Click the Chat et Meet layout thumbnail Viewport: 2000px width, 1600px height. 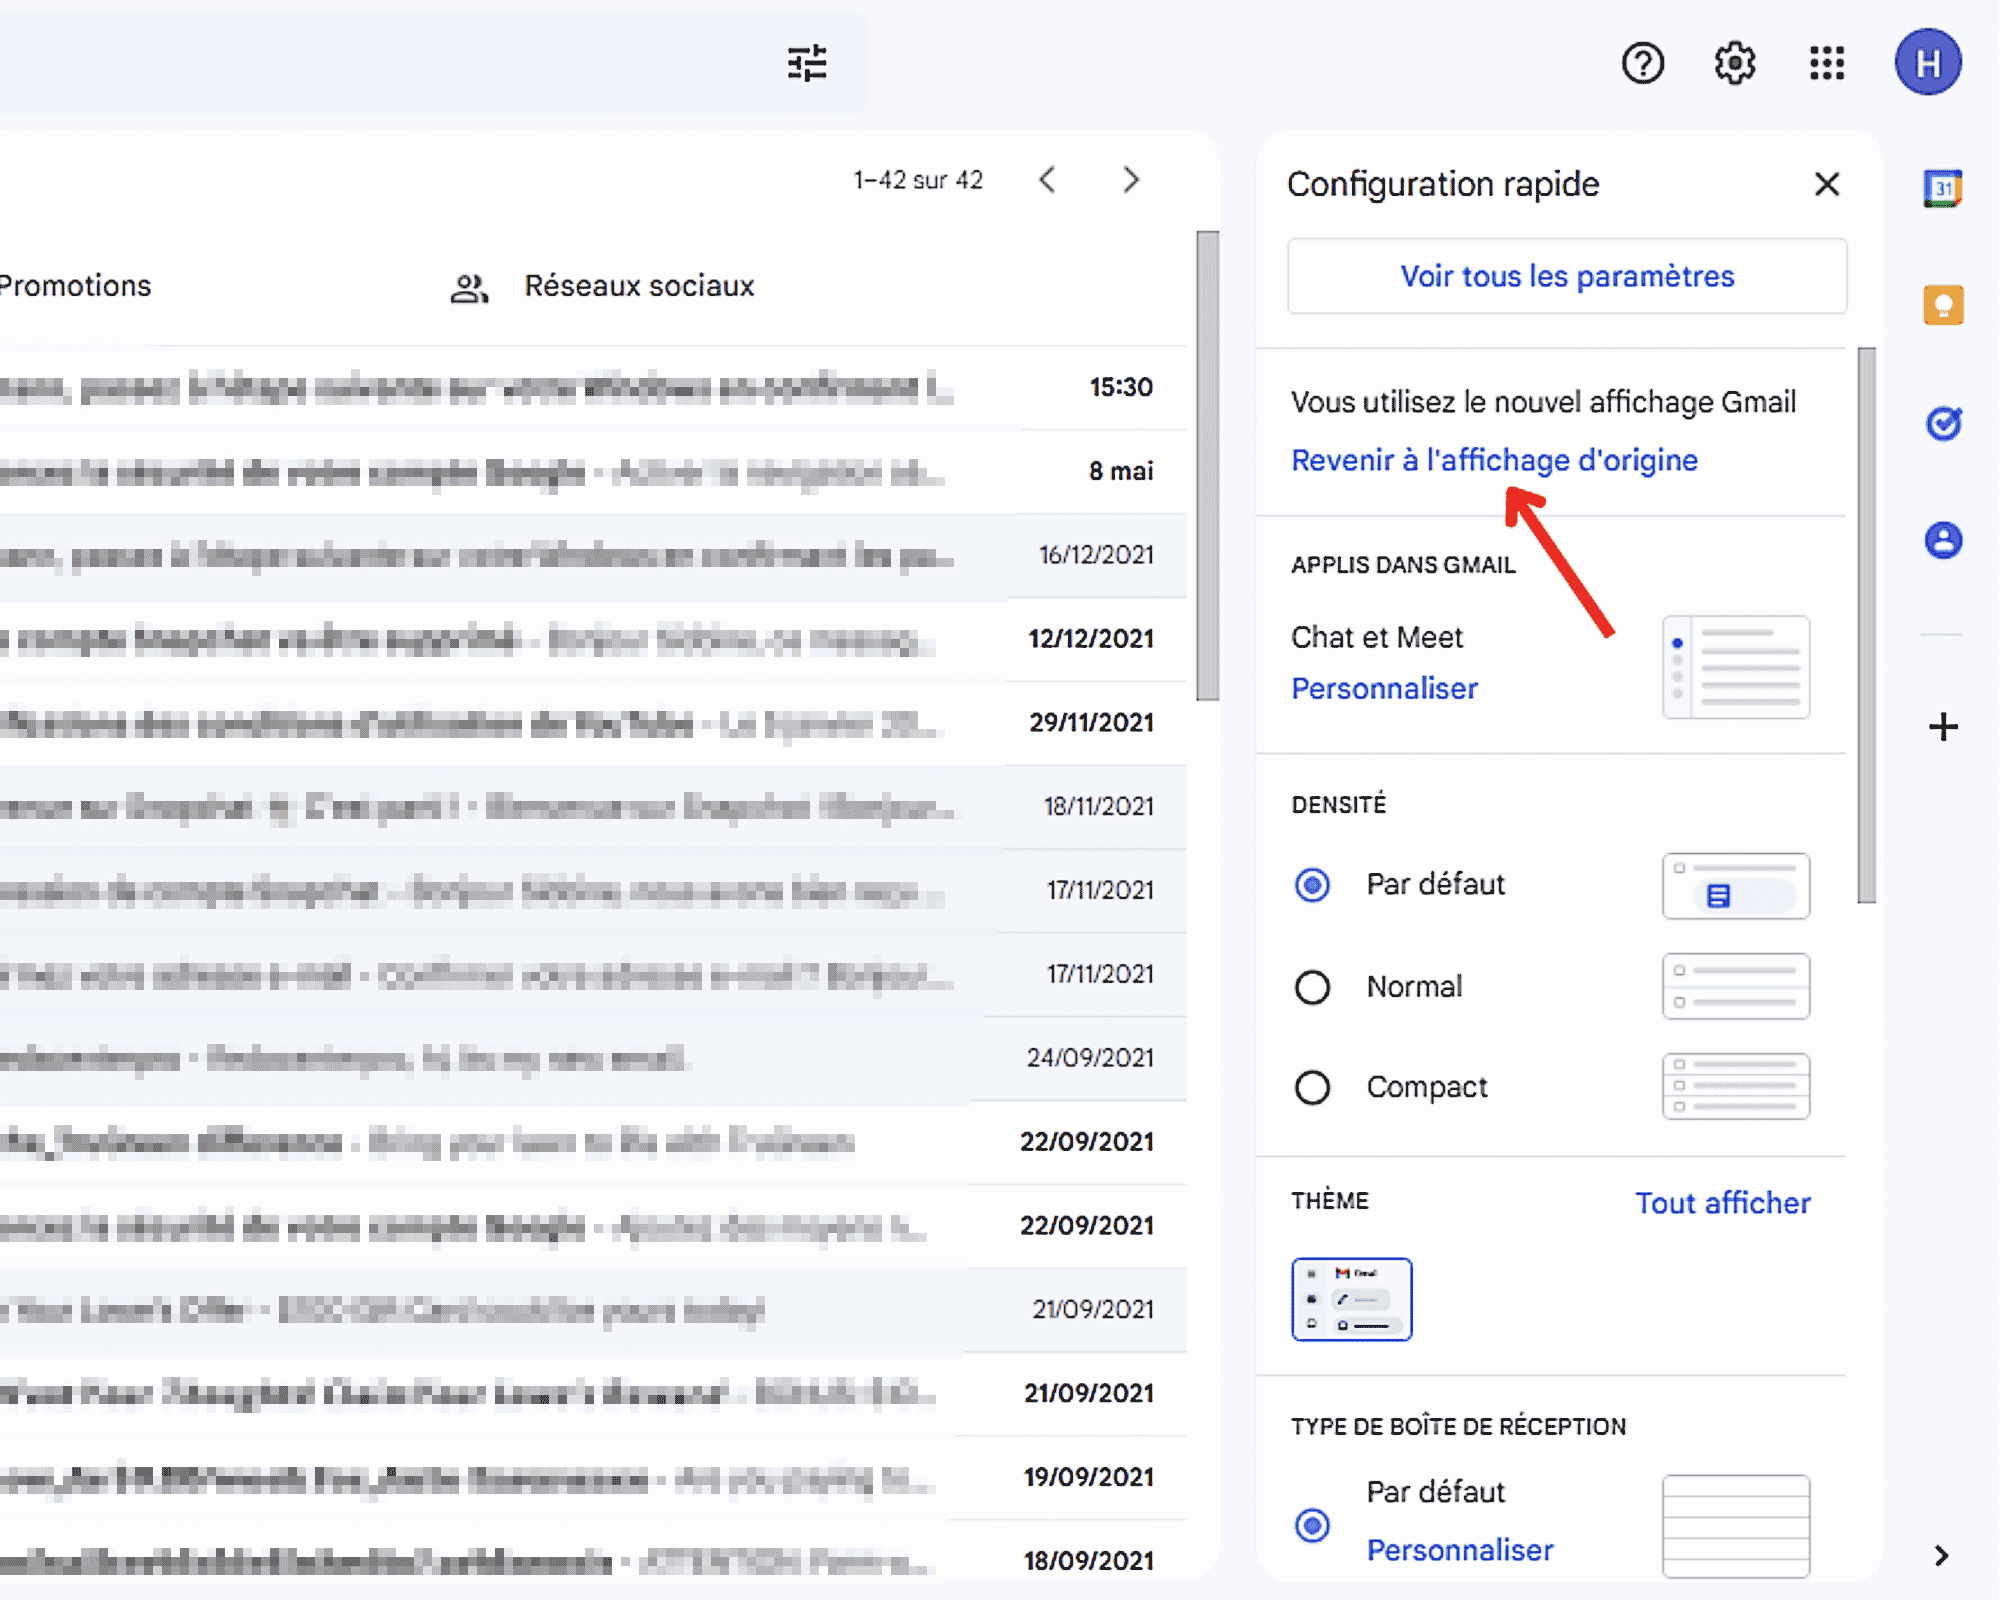point(1736,667)
